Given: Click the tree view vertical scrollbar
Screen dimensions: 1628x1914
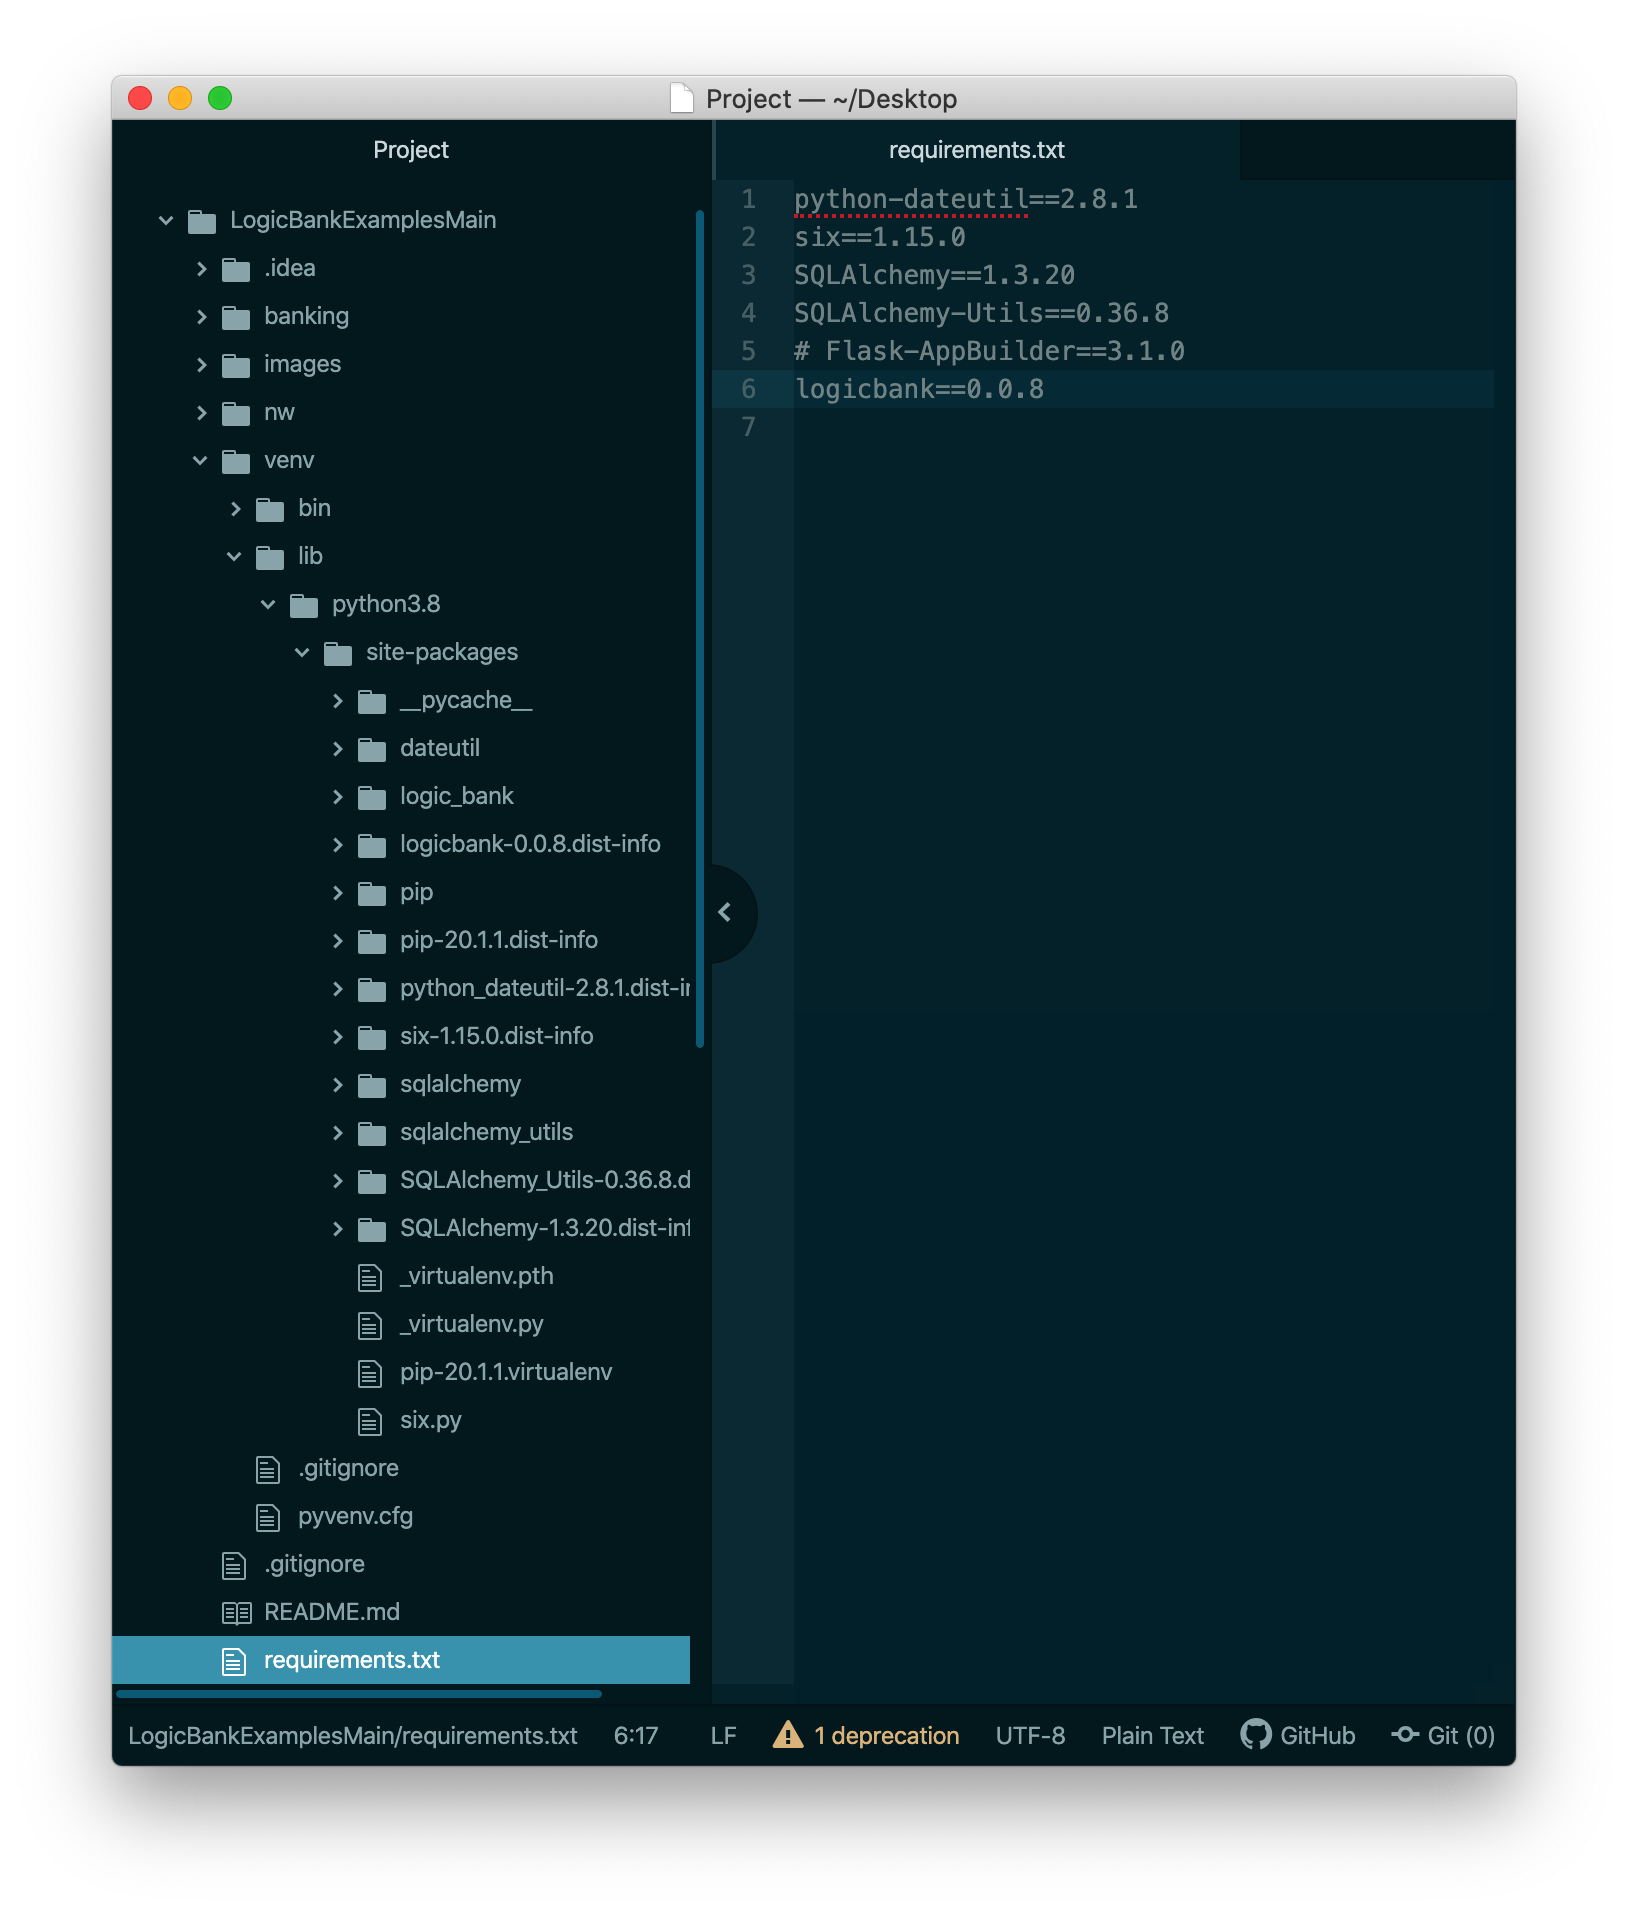Looking at the screenshot, I should (x=700, y=628).
